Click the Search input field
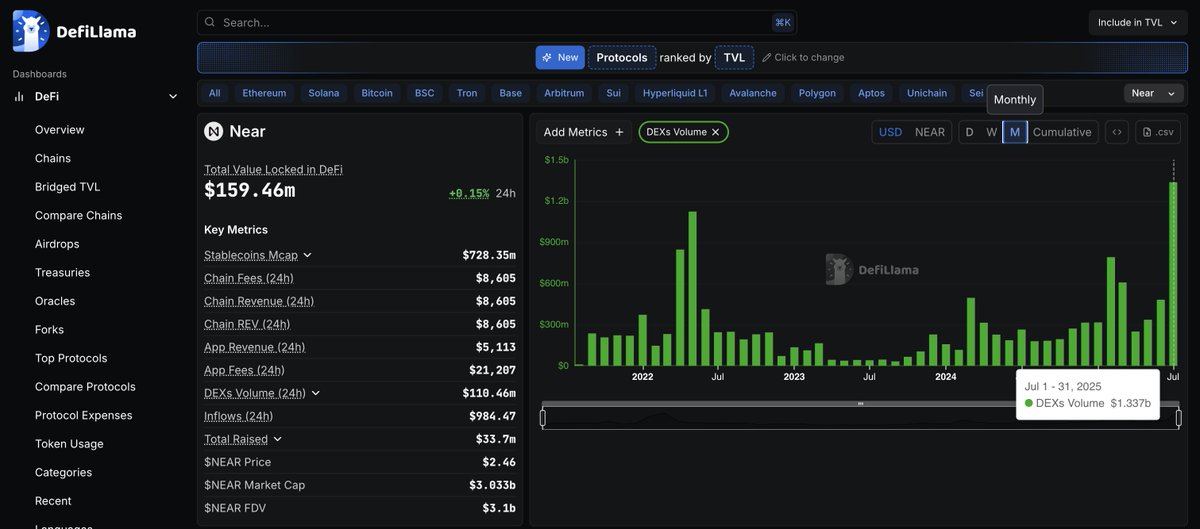This screenshot has height=529, width=1200. (x=497, y=22)
